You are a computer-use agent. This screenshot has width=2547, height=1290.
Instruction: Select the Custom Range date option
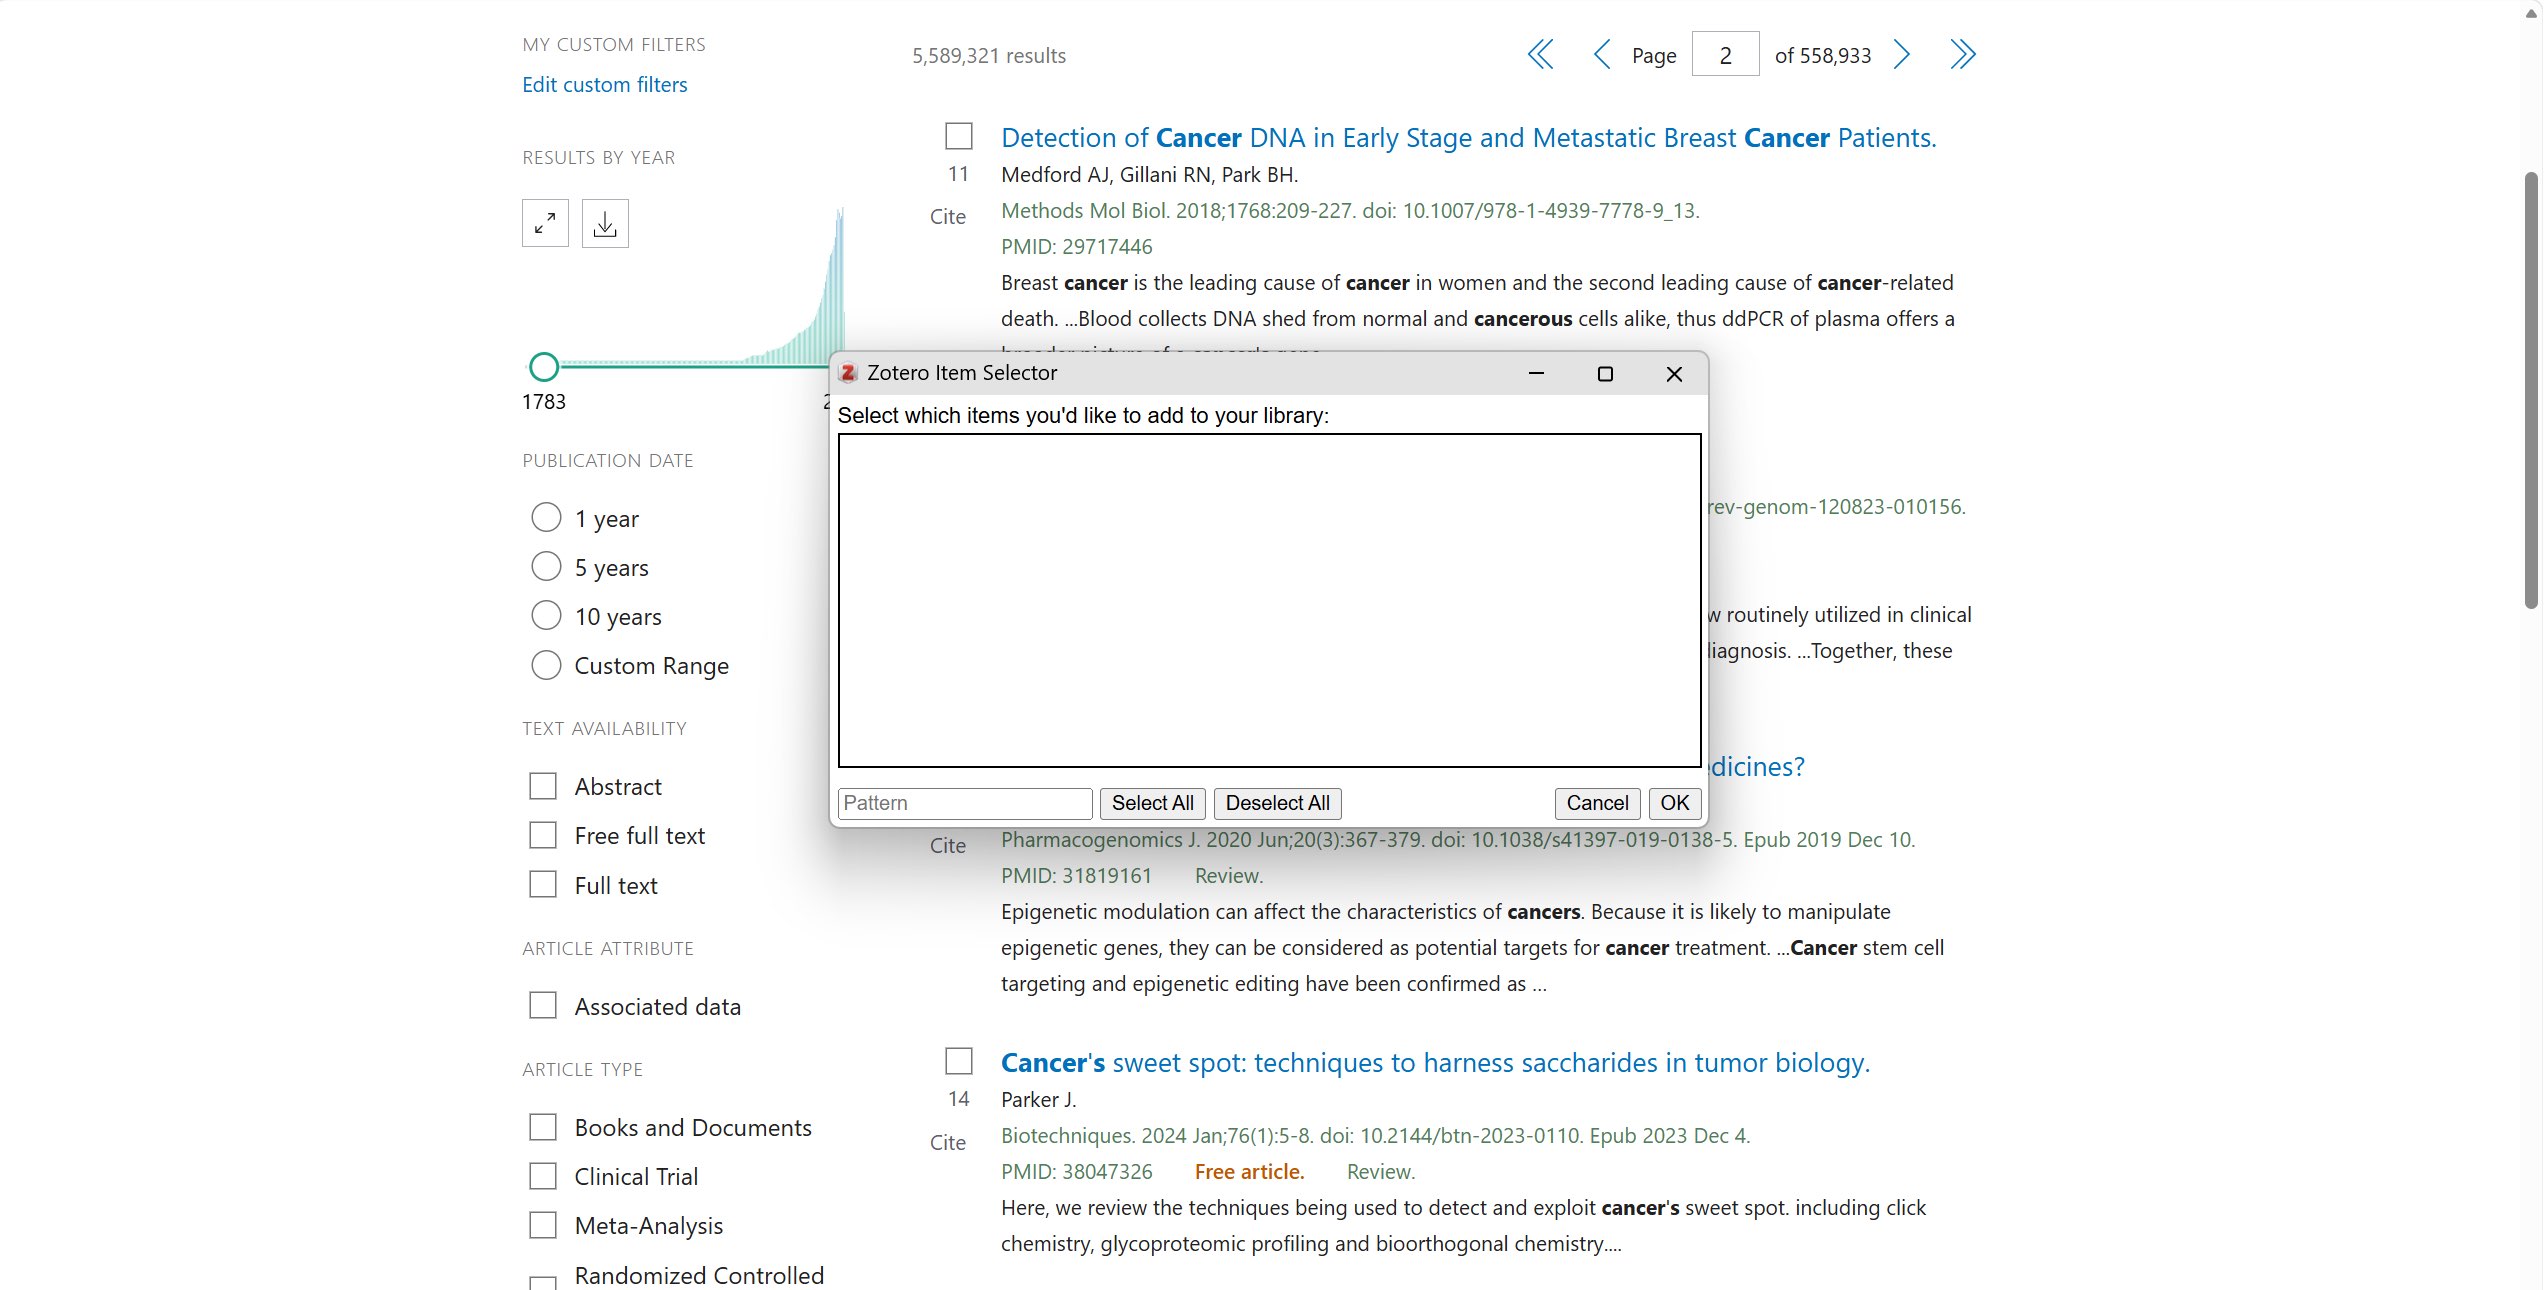click(x=546, y=665)
